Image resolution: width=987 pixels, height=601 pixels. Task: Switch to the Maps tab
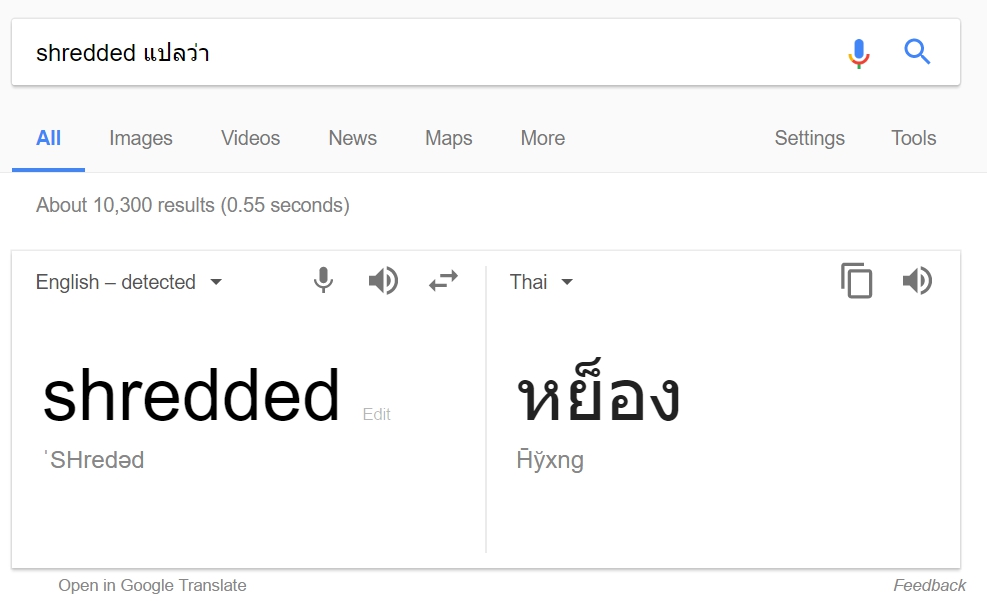[x=448, y=138]
